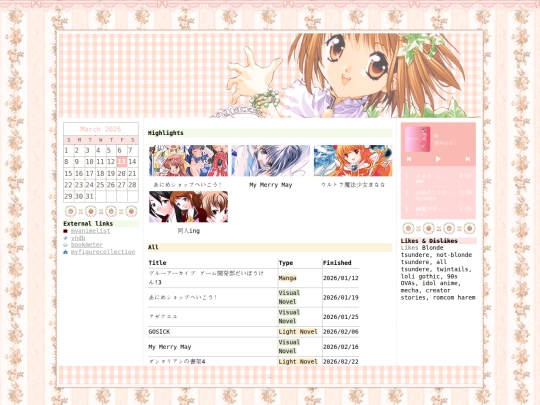Click the Manga type tag
540x405 pixels.
[x=288, y=278]
